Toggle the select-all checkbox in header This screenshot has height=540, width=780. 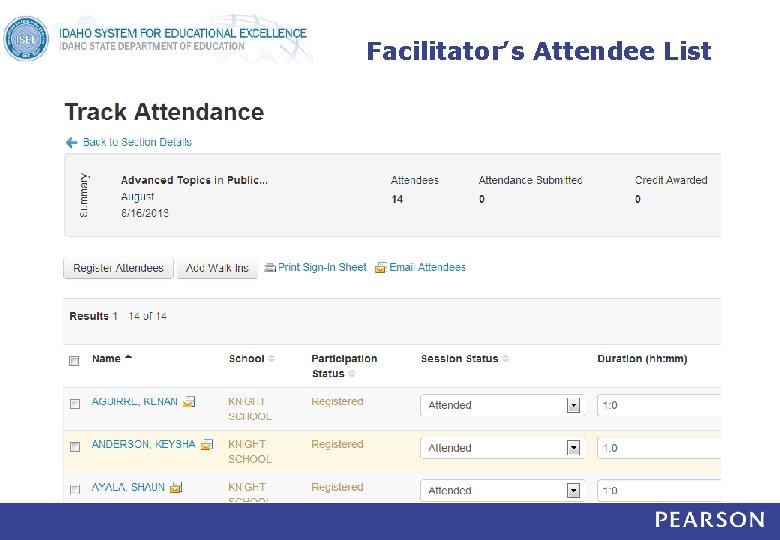[74, 360]
